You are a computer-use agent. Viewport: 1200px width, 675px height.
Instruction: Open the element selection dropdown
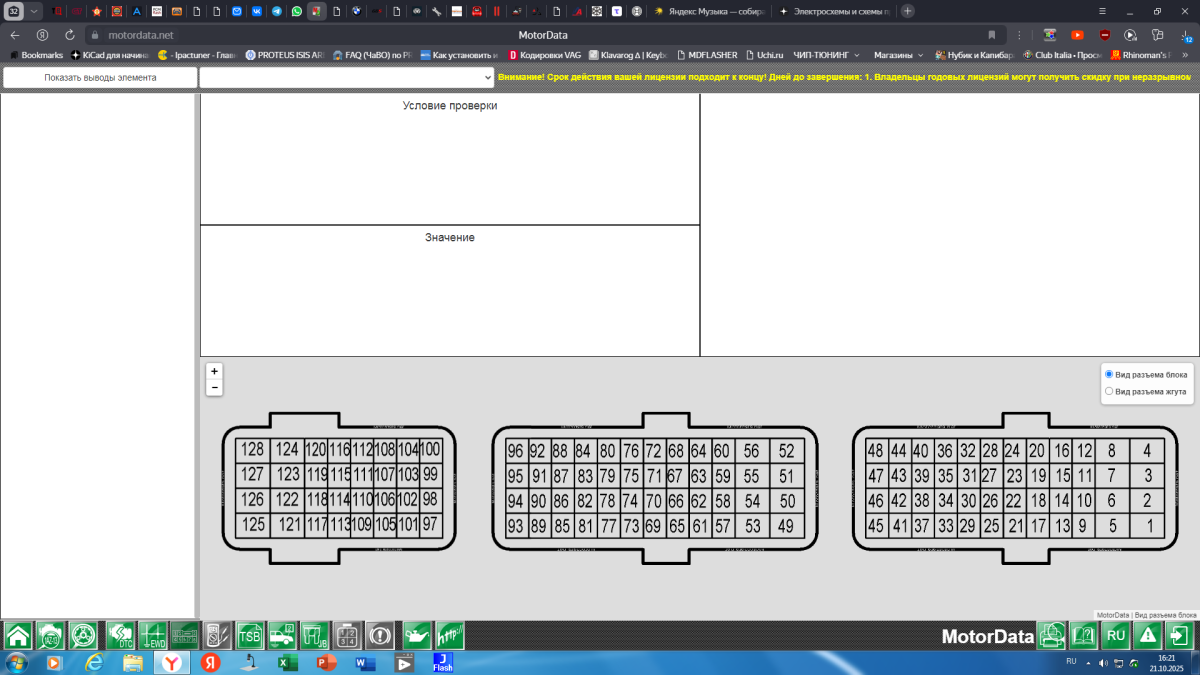[x=347, y=77]
